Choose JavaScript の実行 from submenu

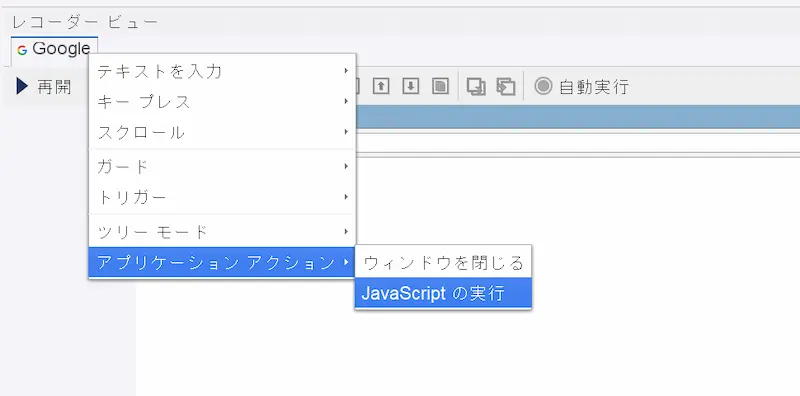[443, 293]
